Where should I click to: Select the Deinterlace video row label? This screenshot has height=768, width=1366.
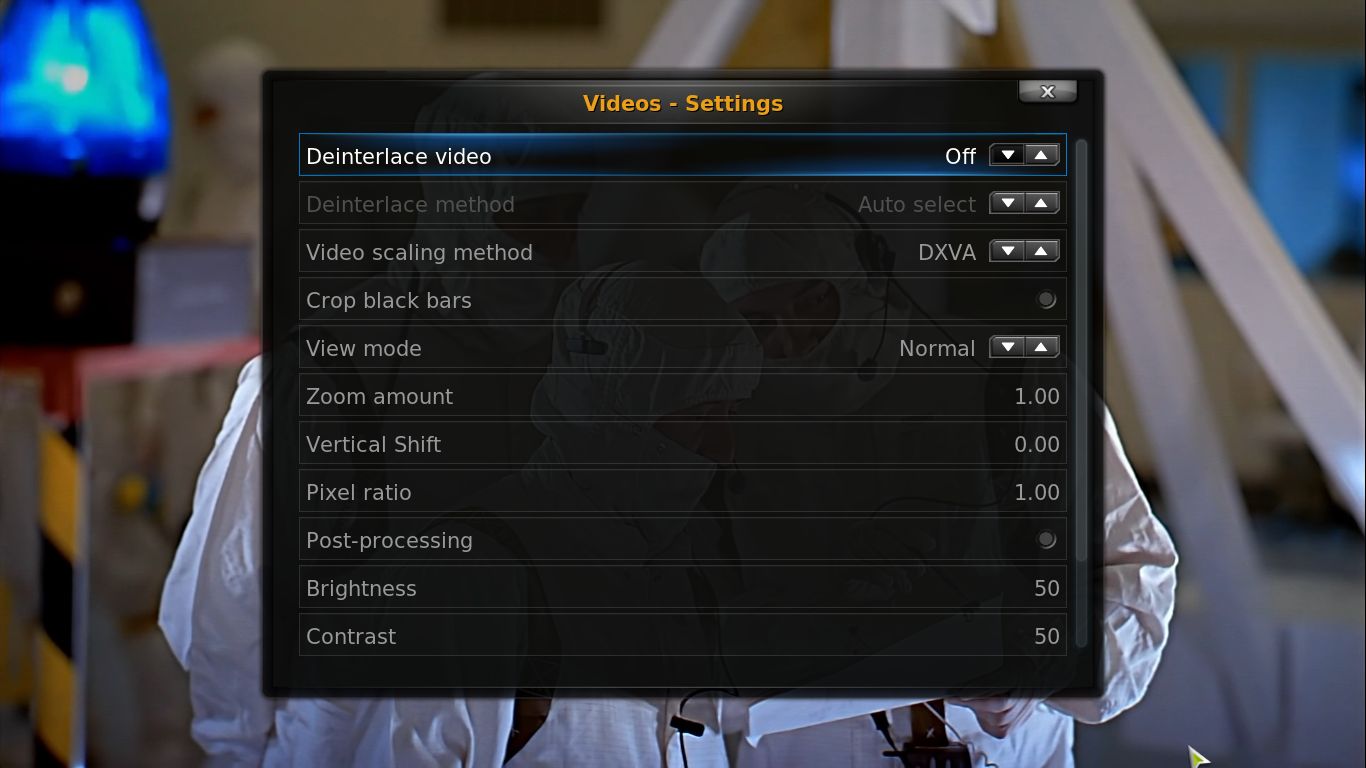398,156
